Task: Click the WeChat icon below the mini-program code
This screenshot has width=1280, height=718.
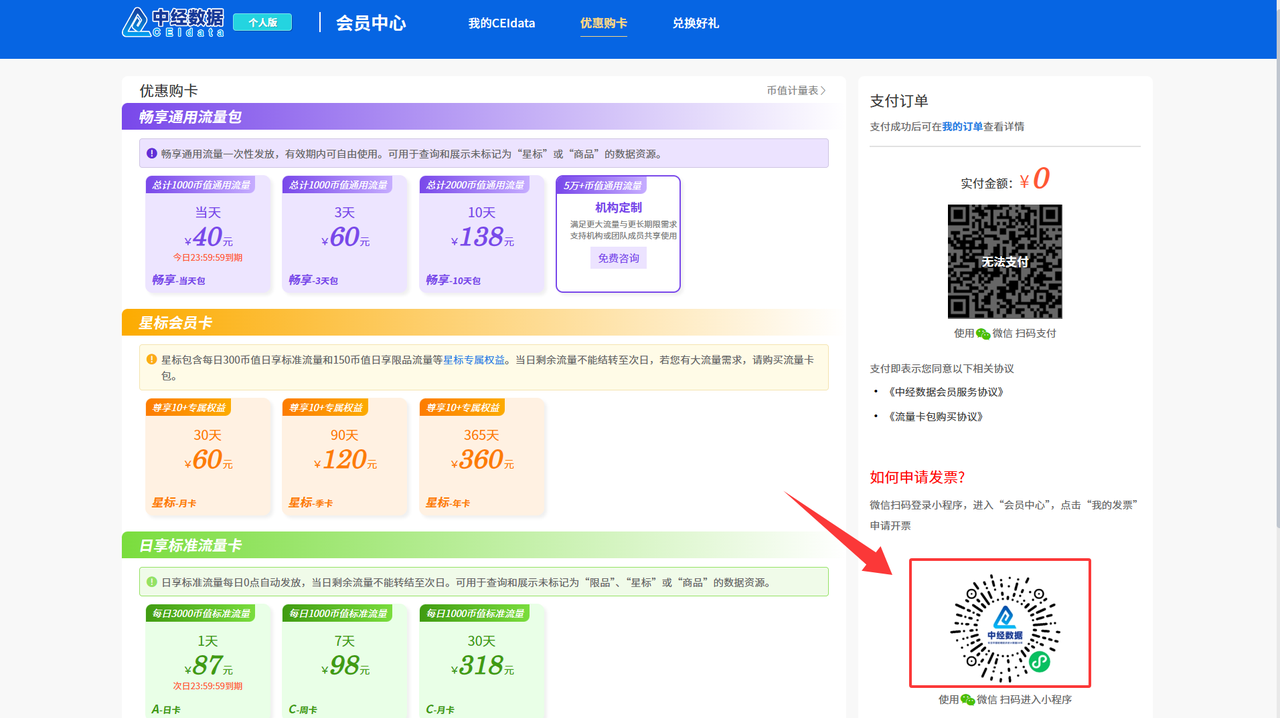Action: (967, 700)
